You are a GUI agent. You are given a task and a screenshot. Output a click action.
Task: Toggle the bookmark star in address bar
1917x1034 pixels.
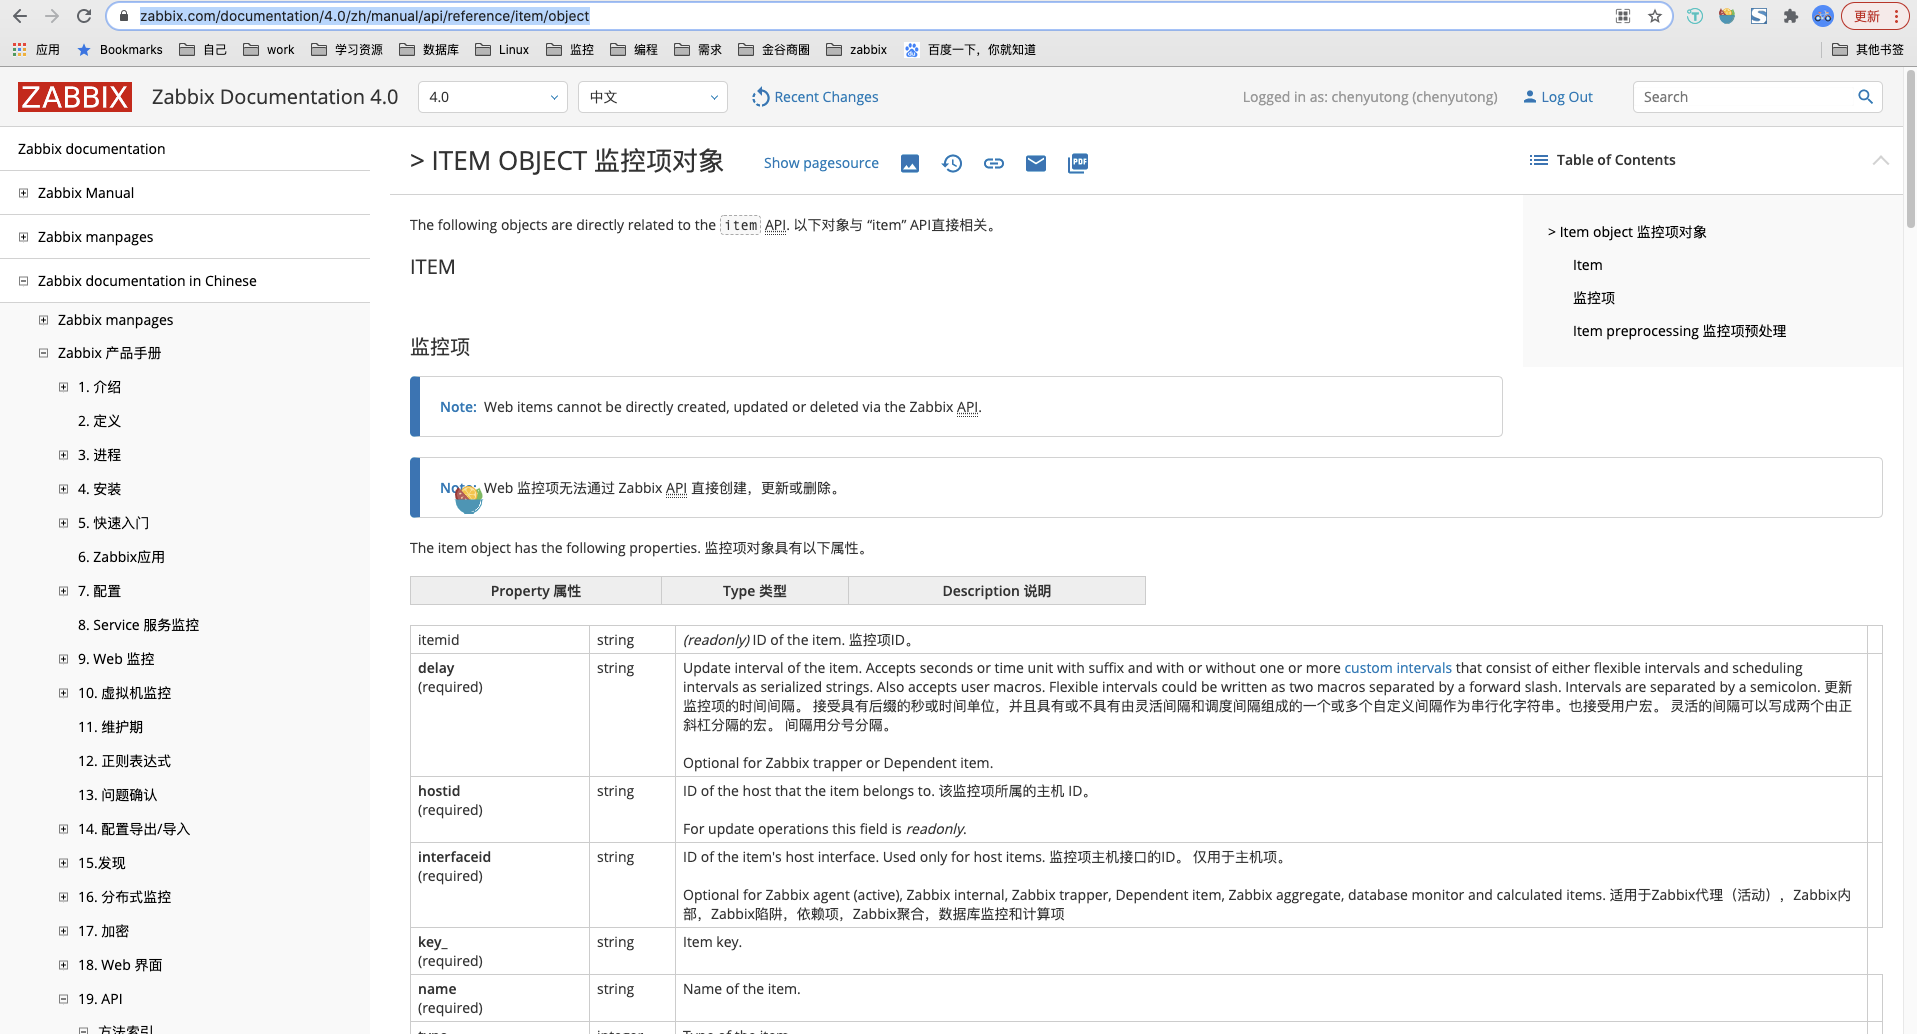(x=1655, y=16)
